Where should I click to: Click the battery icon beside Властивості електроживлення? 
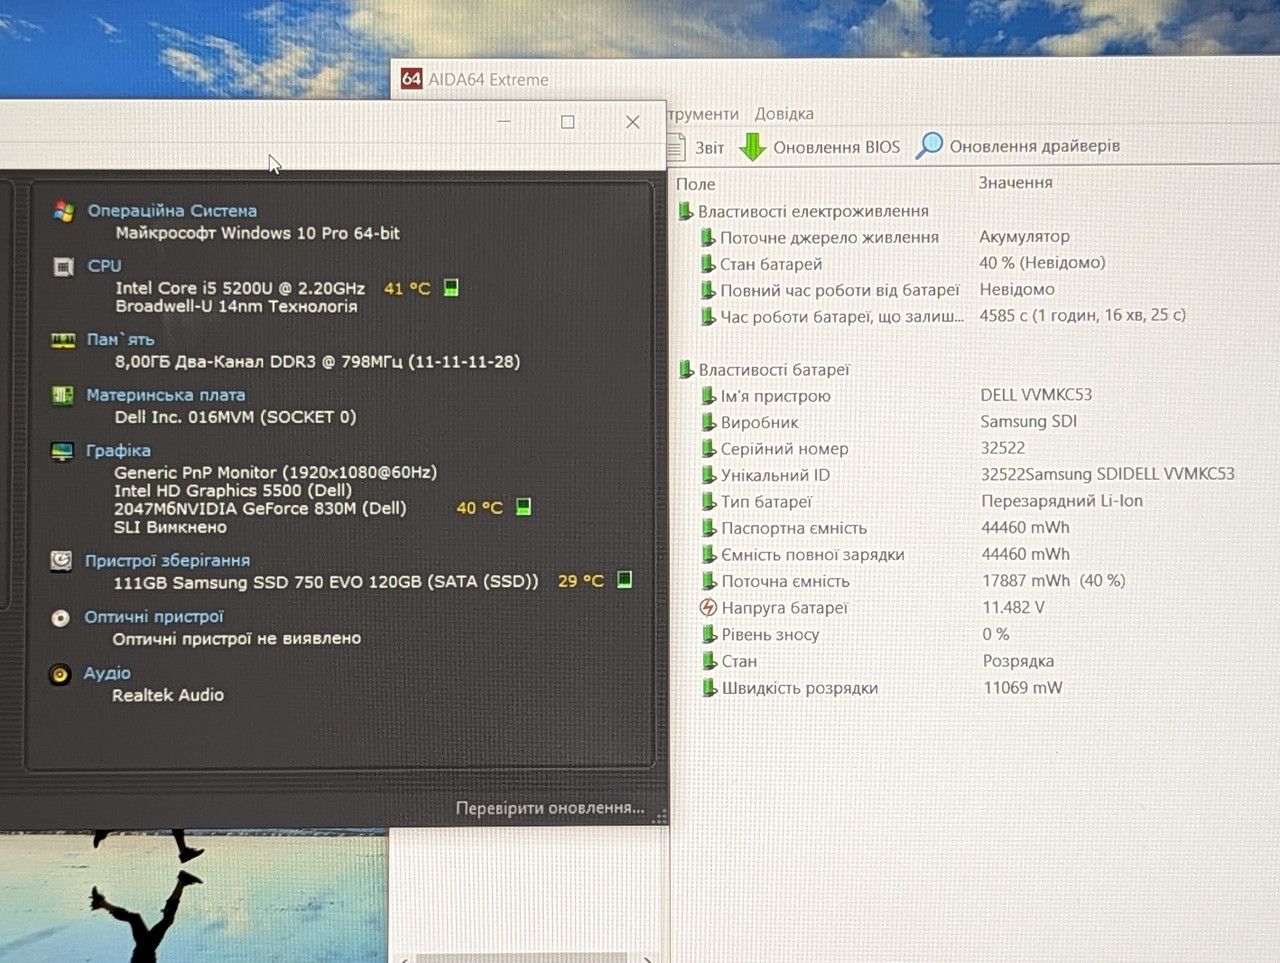click(685, 211)
